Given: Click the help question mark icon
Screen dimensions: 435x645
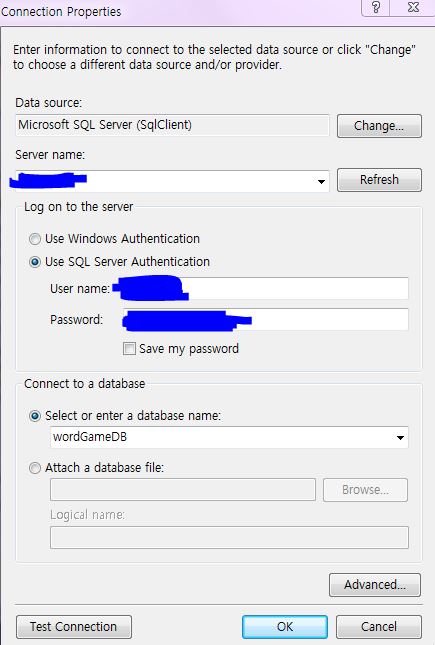Looking at the screenshot, I should click(375, 7).
